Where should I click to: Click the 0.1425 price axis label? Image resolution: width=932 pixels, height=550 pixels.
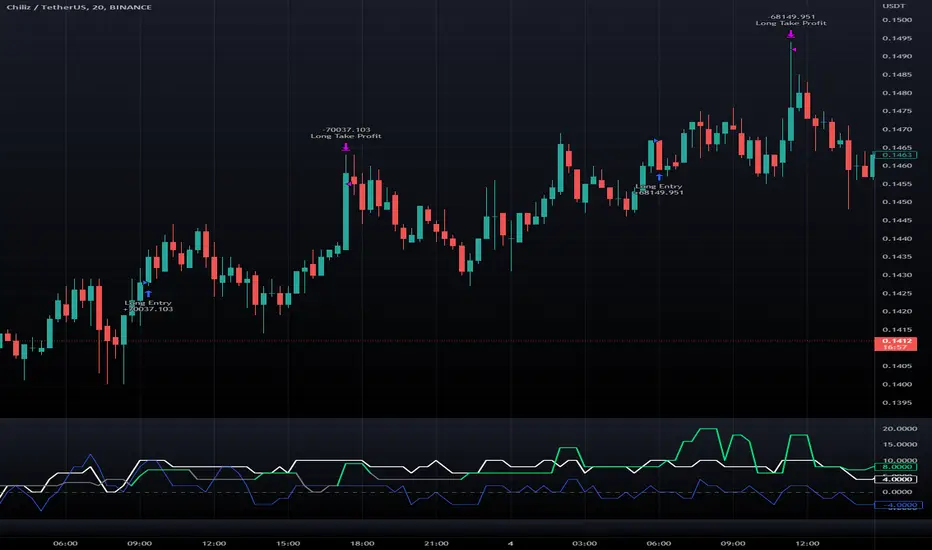click(897, 293)
